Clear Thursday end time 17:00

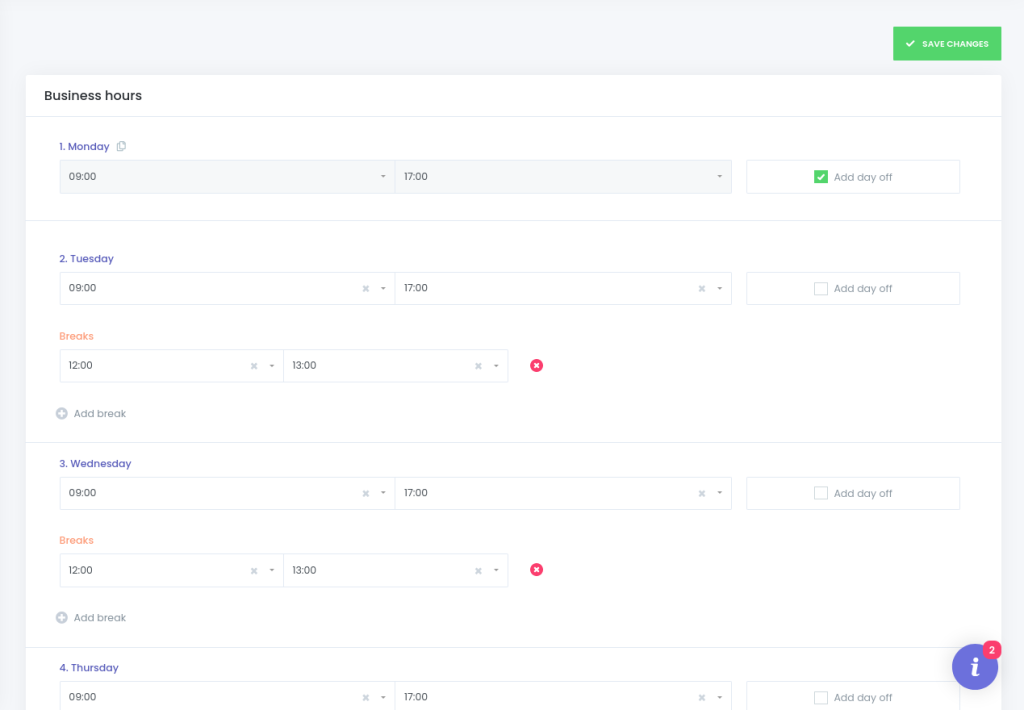[702, 698]
